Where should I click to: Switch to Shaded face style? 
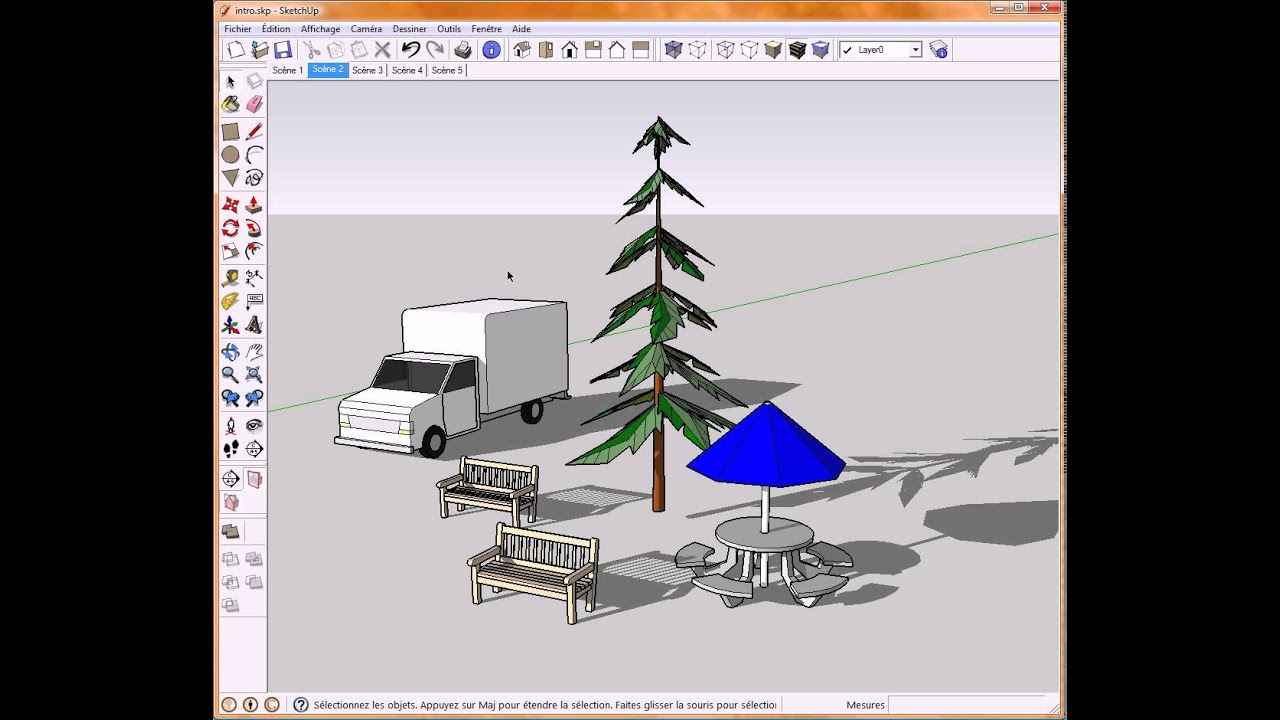point(773,49)
